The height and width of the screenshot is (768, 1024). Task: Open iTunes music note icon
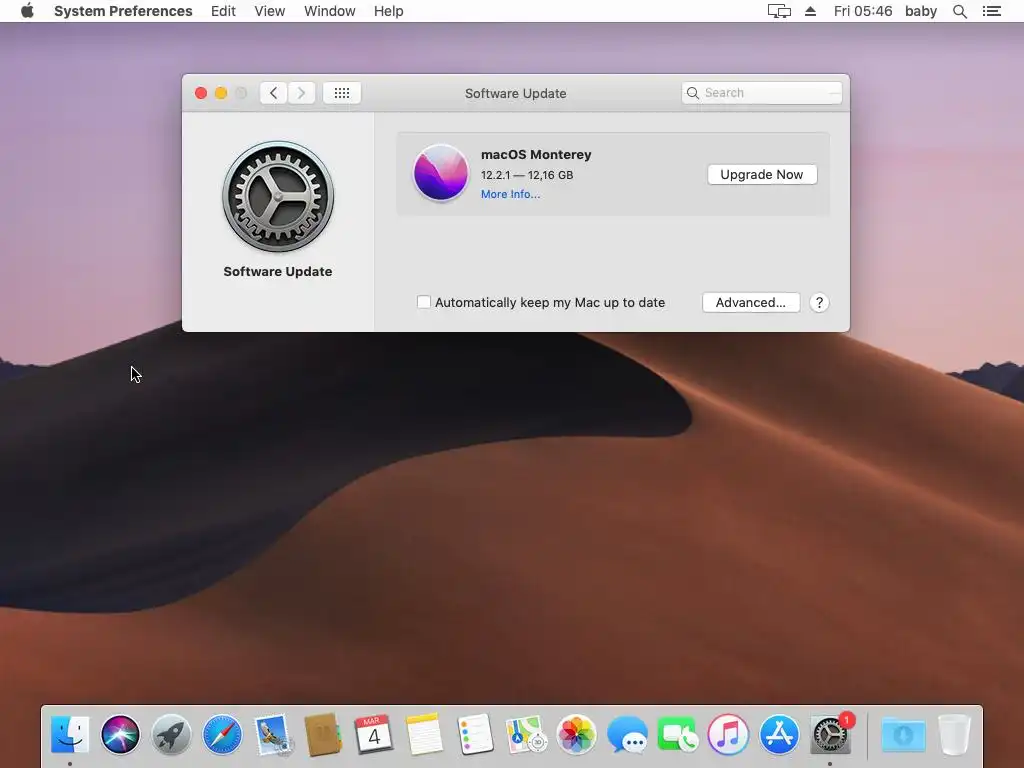pos(728,734)
